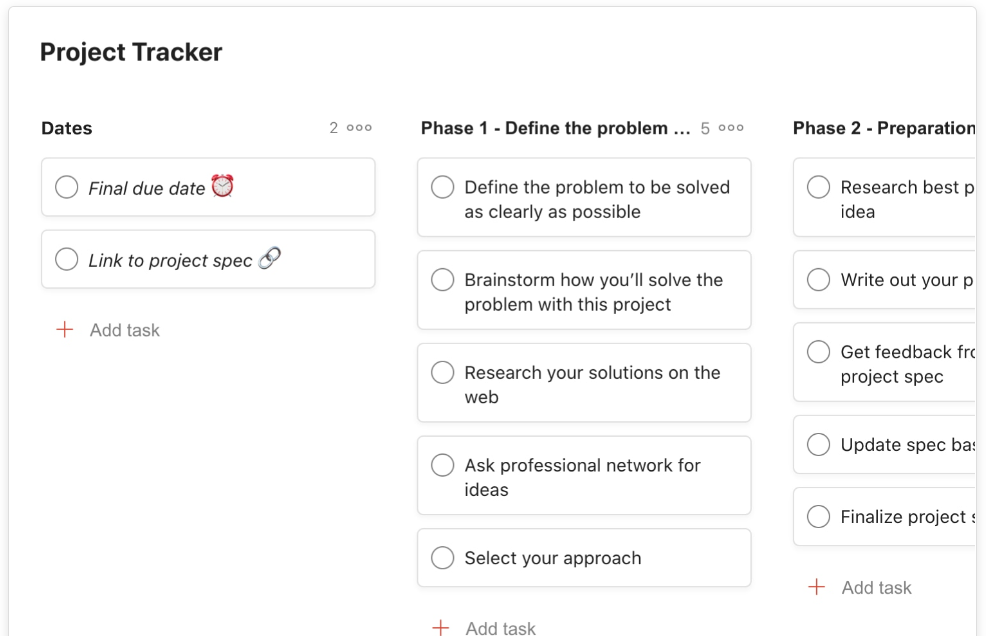This screenshot has width=986, height=636.
Task: Open the Phase 1 section three-dot menu
Action: coord(731,128)
